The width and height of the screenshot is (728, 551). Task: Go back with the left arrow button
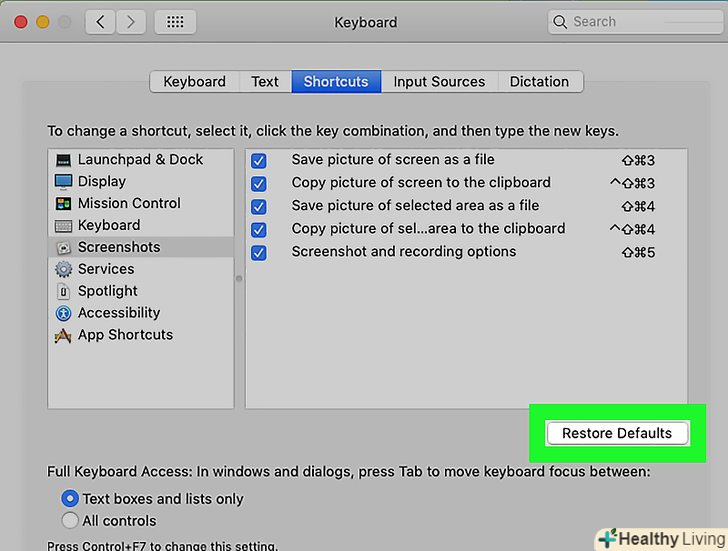click(x=100, y=22)
